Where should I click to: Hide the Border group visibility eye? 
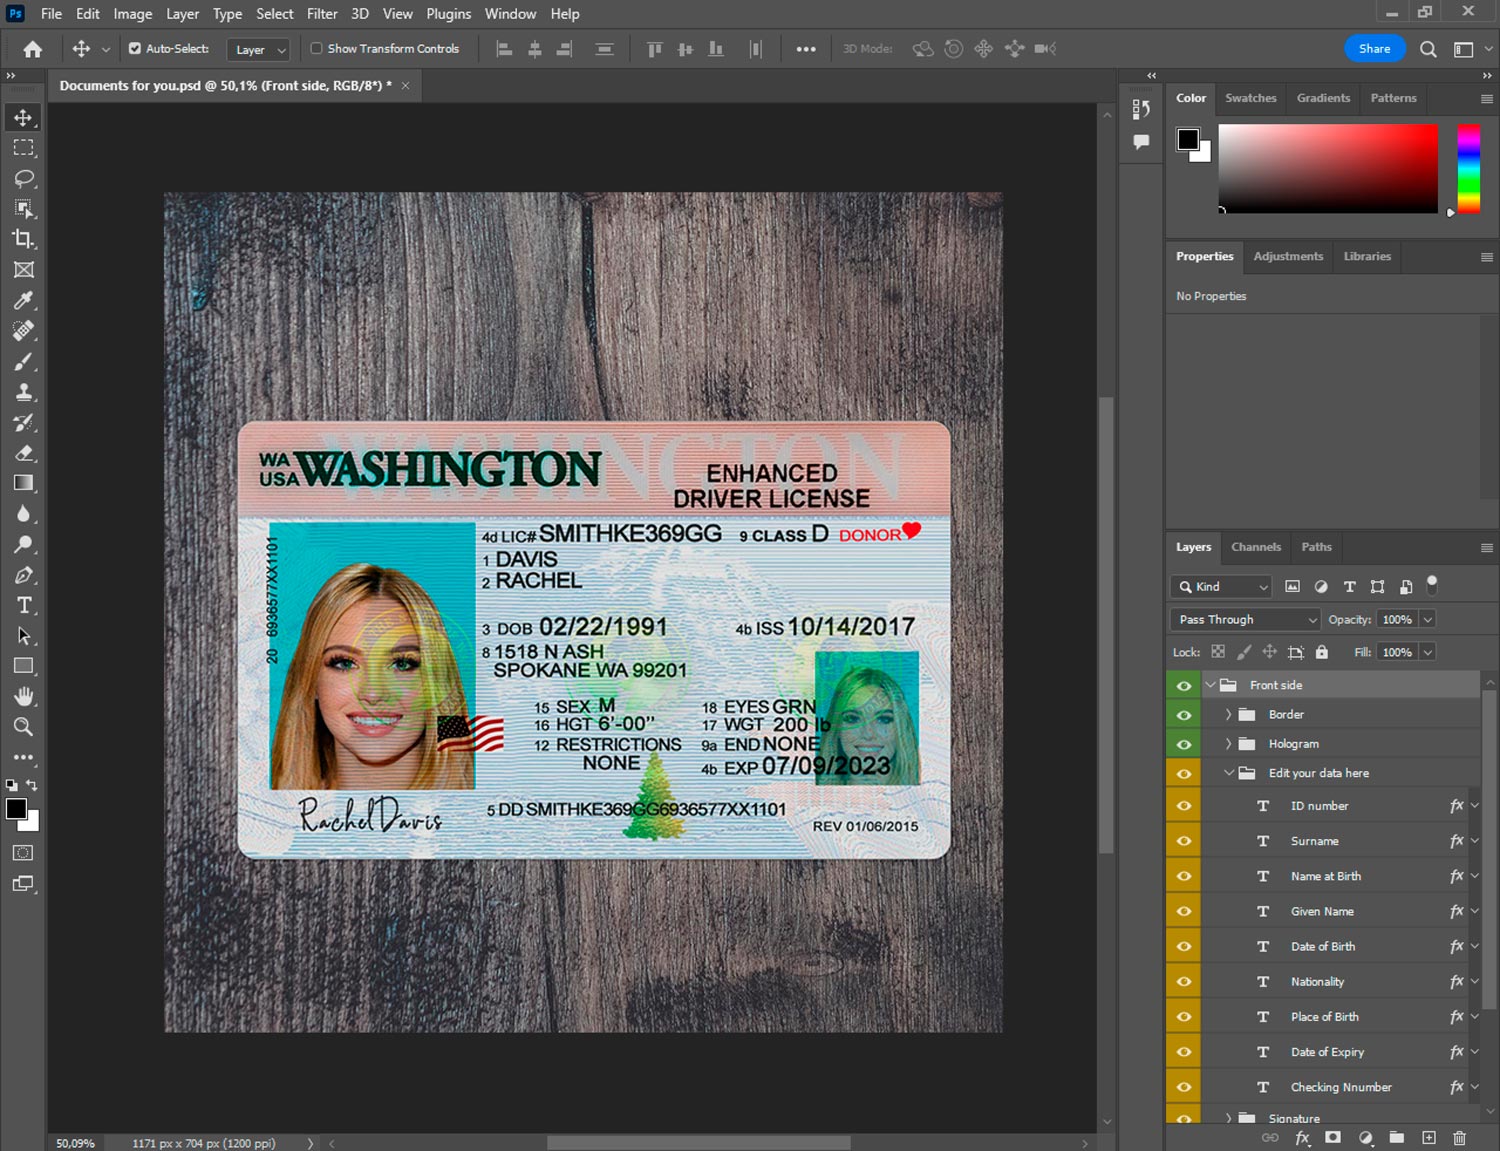[1184, 715]
